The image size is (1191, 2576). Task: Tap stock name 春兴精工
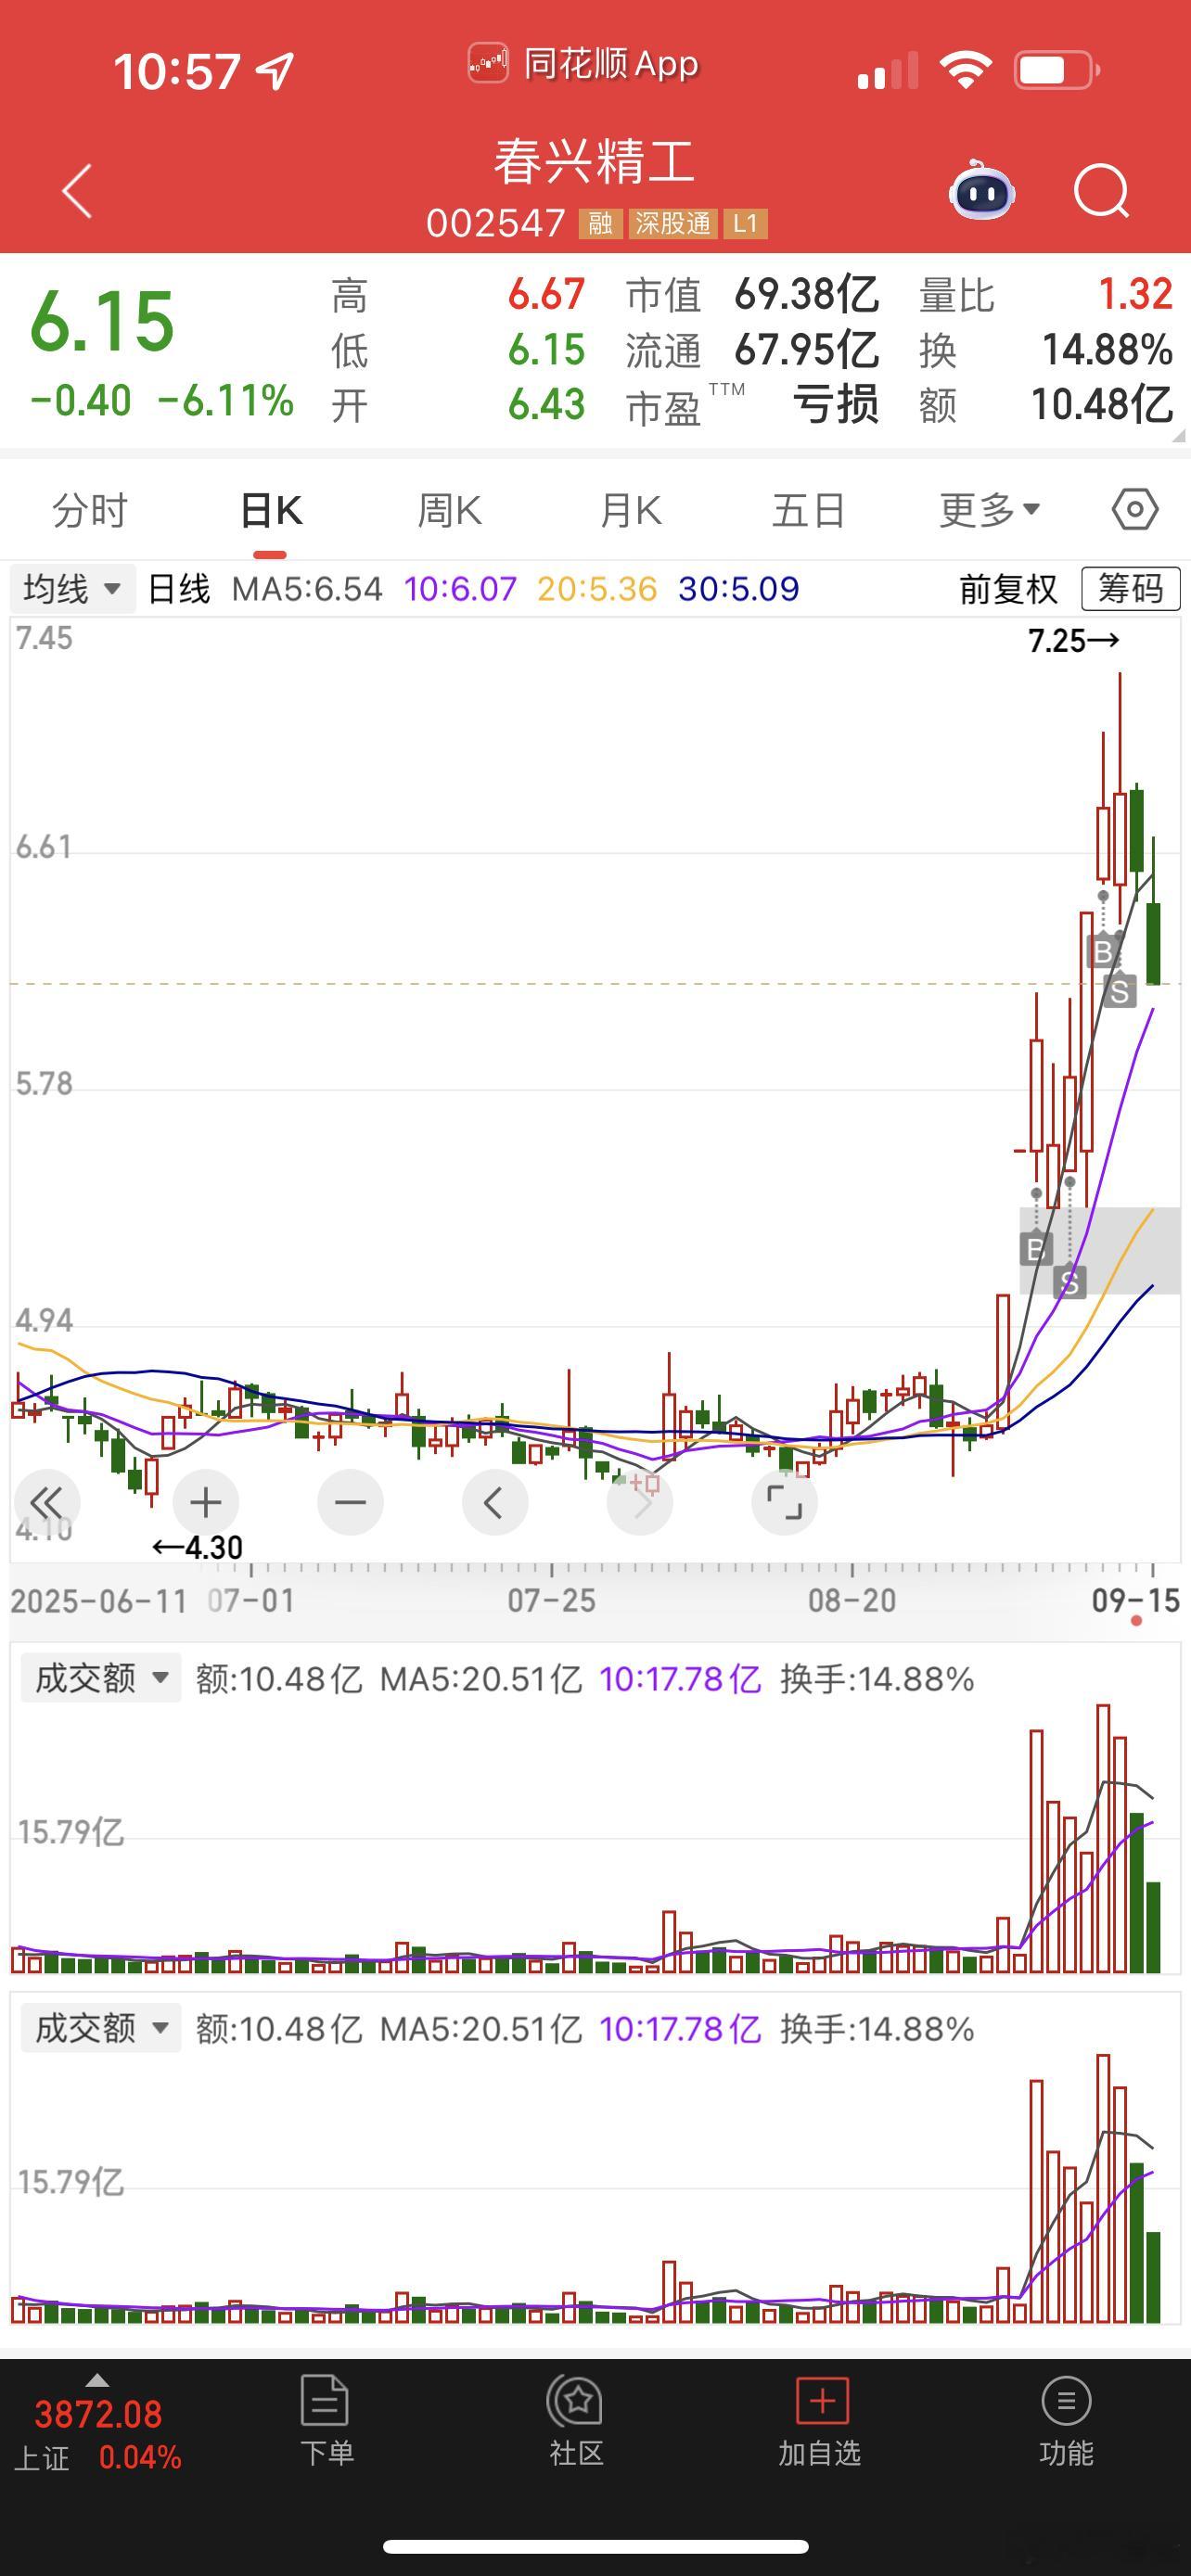click(x=595, y=163)
